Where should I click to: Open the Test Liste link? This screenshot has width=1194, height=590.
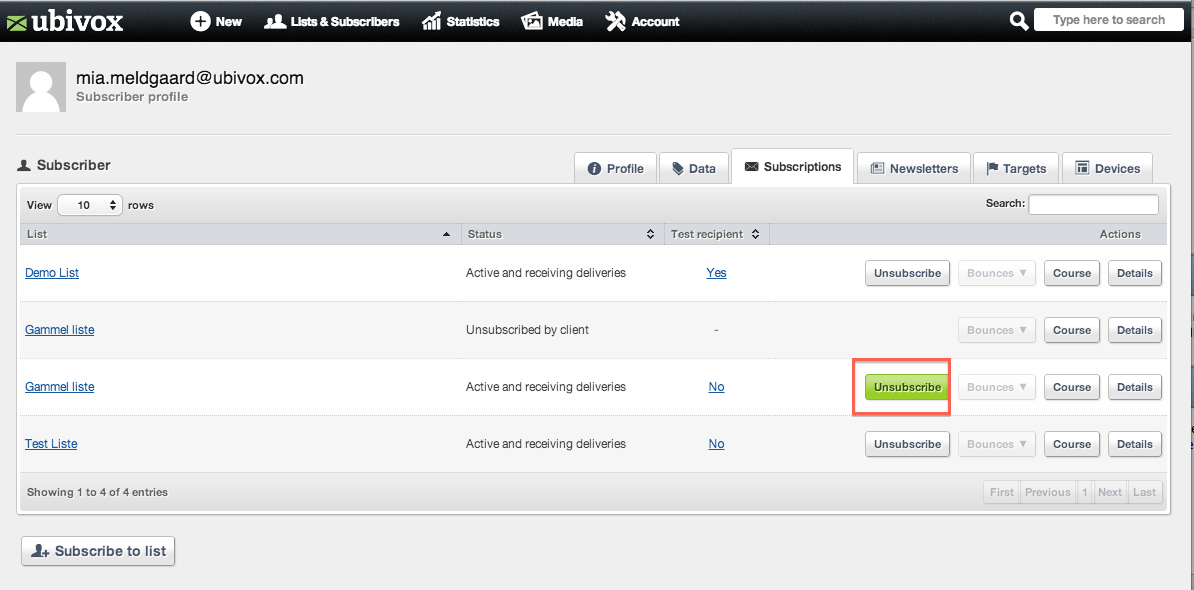coord(51,444)
